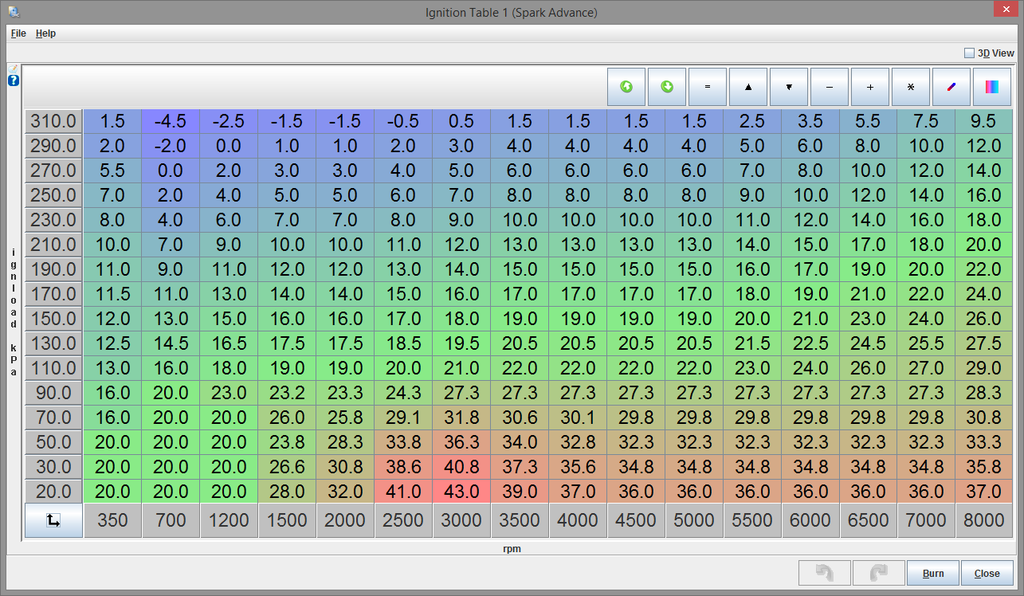The height and width of the screenshot is (596, 1024).
Task: Click the Close button at bottom right
Action: pyautogui.click(x=986, y=573)
